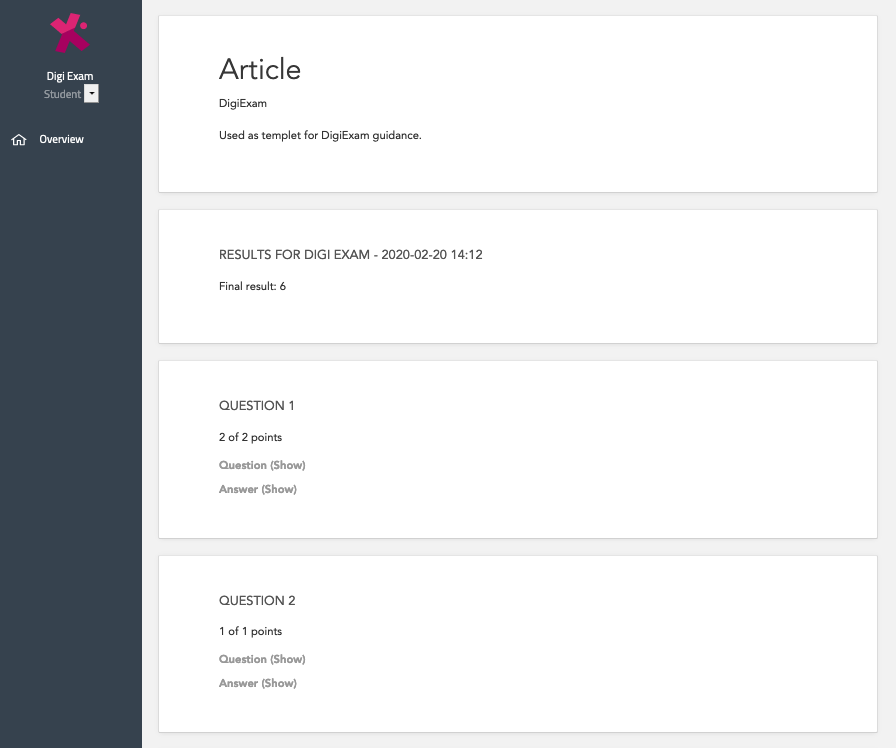The width and height of the screenshot is (896, 748).
Task: Click the 'RESULTS FOR DIGI EXAM - 2020-02-20 14:12' heading
Action: tap(351, 255)
